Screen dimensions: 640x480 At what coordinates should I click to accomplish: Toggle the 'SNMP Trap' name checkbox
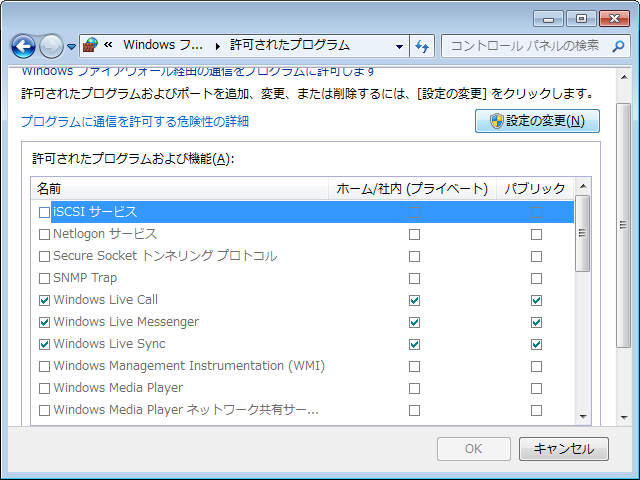(x=44, y=278)
